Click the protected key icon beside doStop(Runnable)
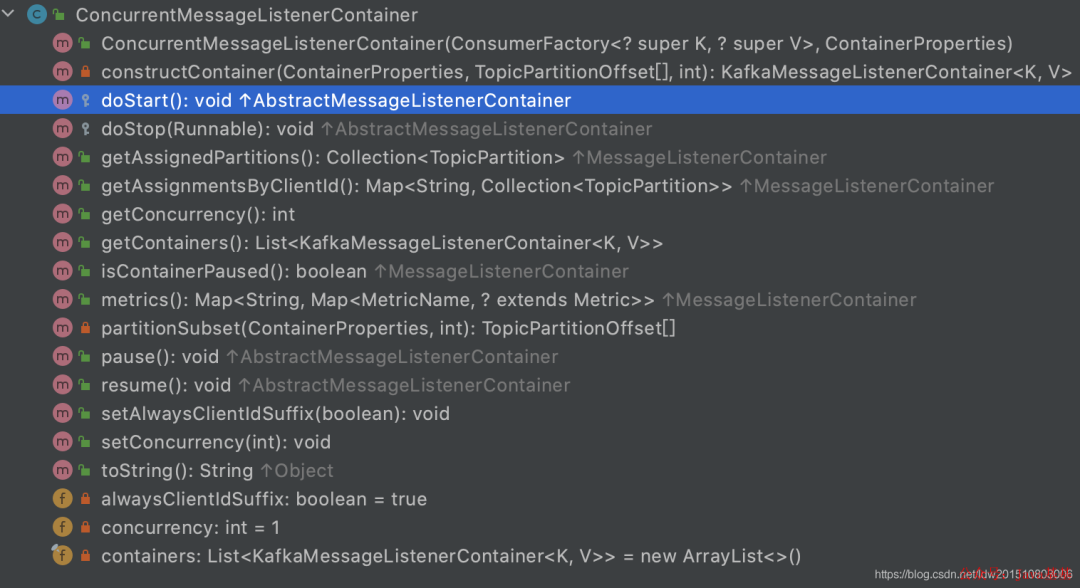This screenshot has height=588, width=1080. (85, 129)
